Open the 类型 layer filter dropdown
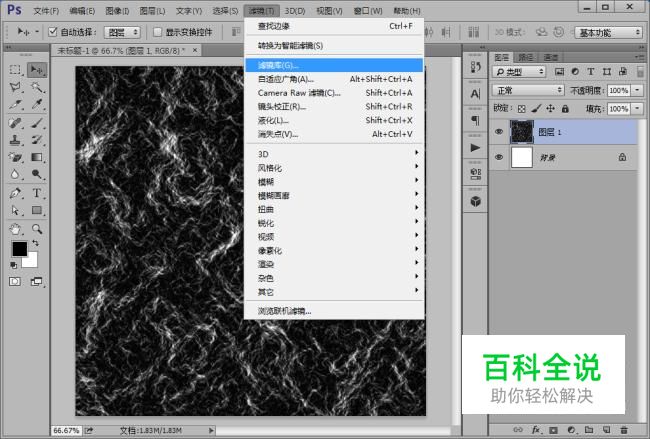This screenshot has width=650, height=439. 519,72
